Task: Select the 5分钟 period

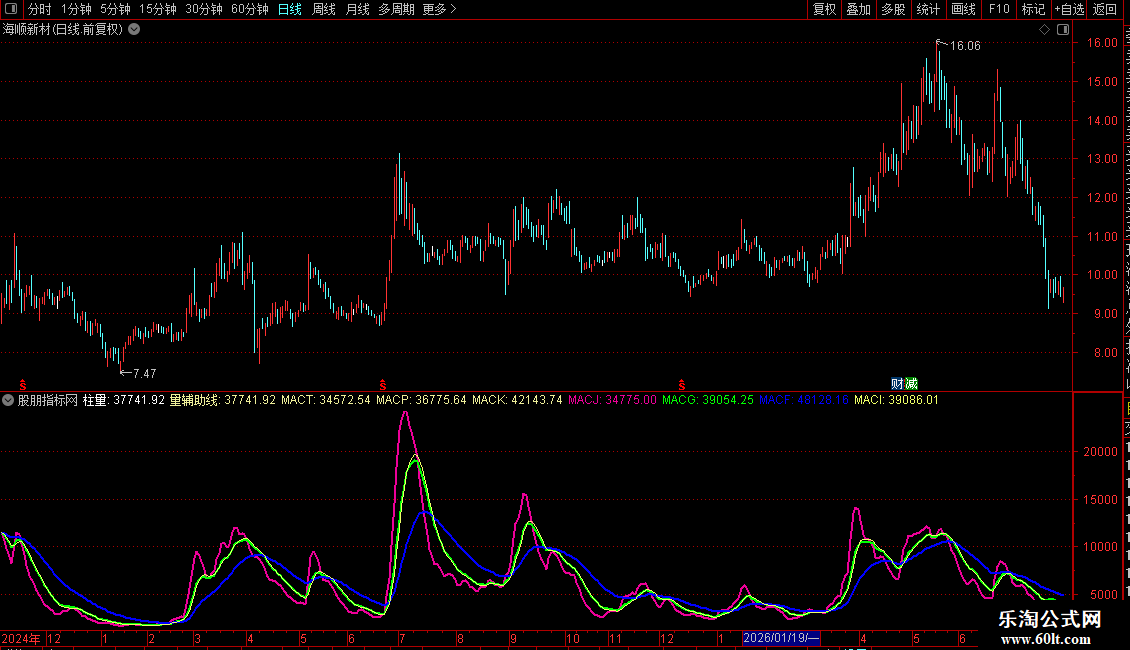Action: pyautogui.click(x=115, y=9)
